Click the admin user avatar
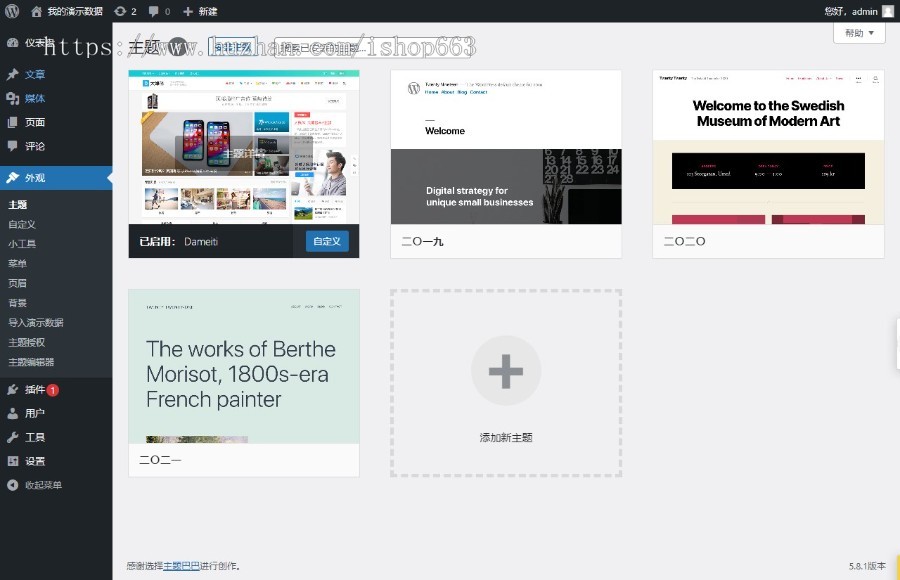 tap(887, 11)
